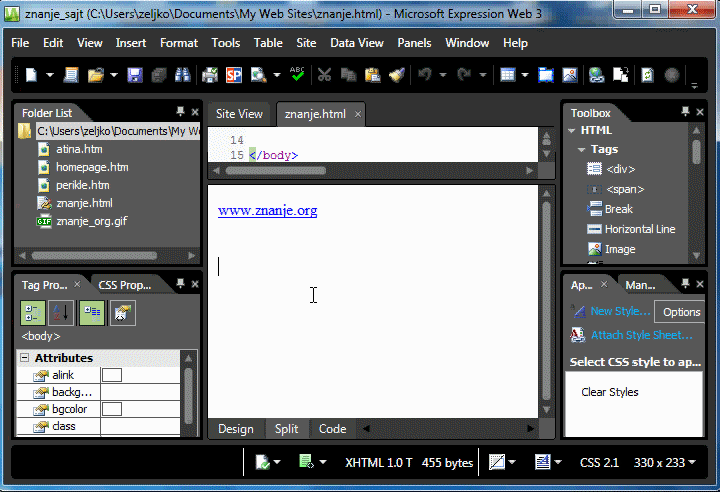Click the bgcolor color swatch
720x492 pixels.
112,409
